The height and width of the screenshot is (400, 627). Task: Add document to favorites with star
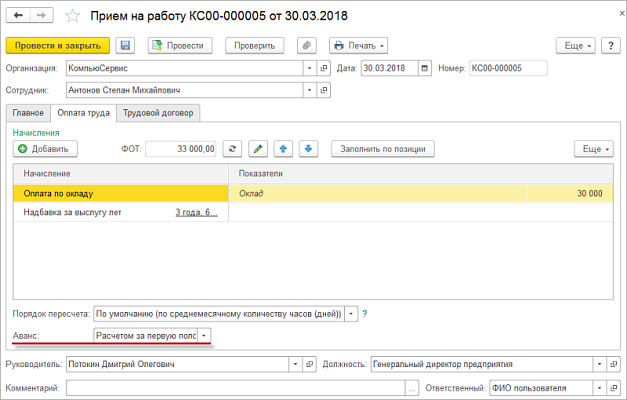72,16
